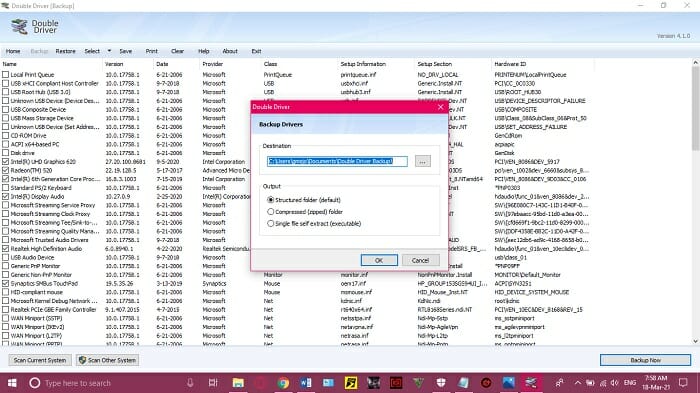The width and height of the screenshot is (700, 393).
Task: Click Cancel in Backup Drivers dialog
Action: click(421, 260)
